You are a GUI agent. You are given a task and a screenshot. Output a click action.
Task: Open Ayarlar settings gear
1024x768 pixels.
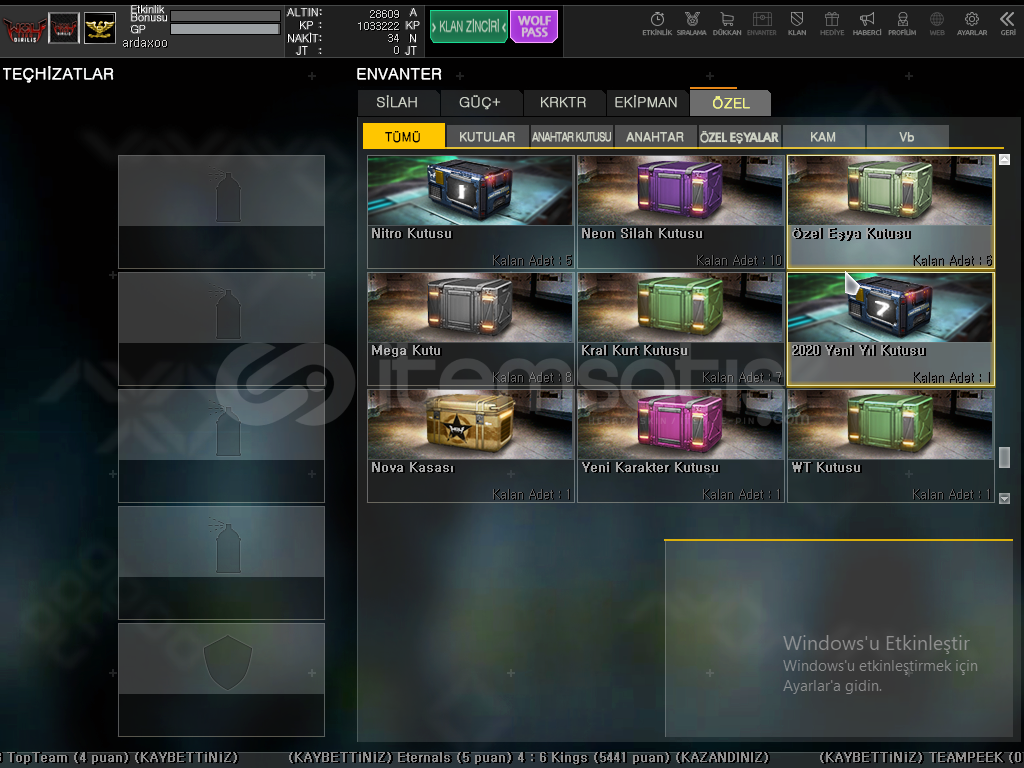(972, 24)
